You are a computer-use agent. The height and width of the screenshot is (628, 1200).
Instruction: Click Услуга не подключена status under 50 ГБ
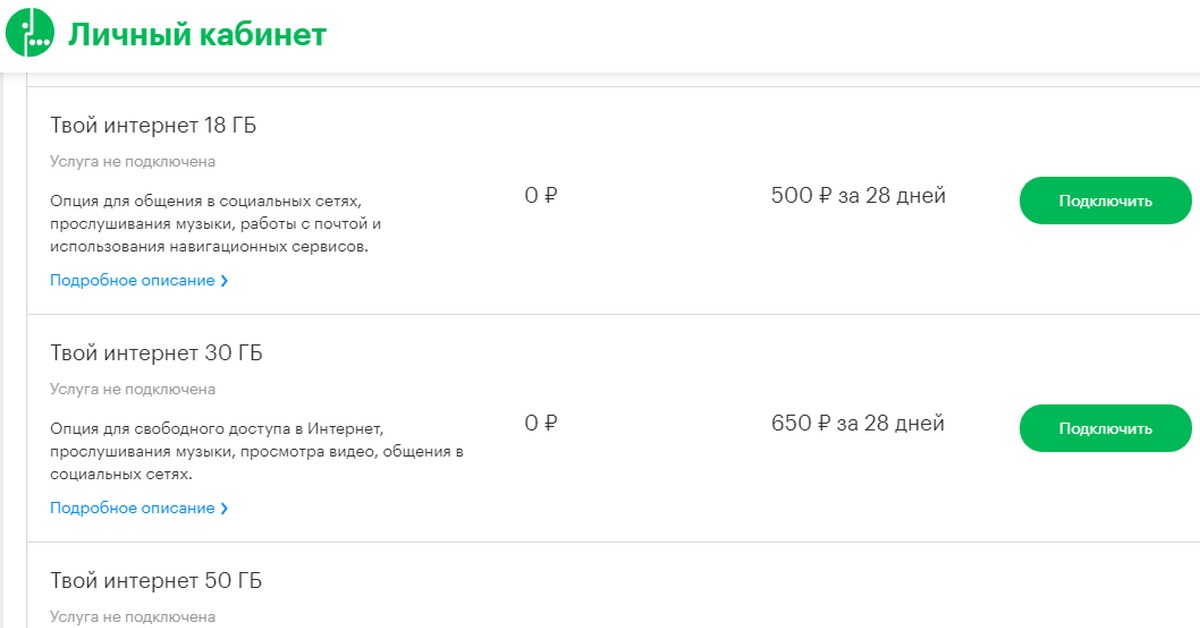pos(132,617)
